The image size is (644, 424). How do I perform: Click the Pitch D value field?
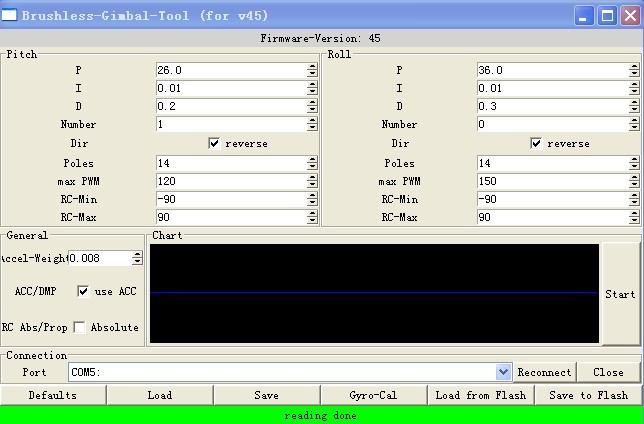click(231, 106)
